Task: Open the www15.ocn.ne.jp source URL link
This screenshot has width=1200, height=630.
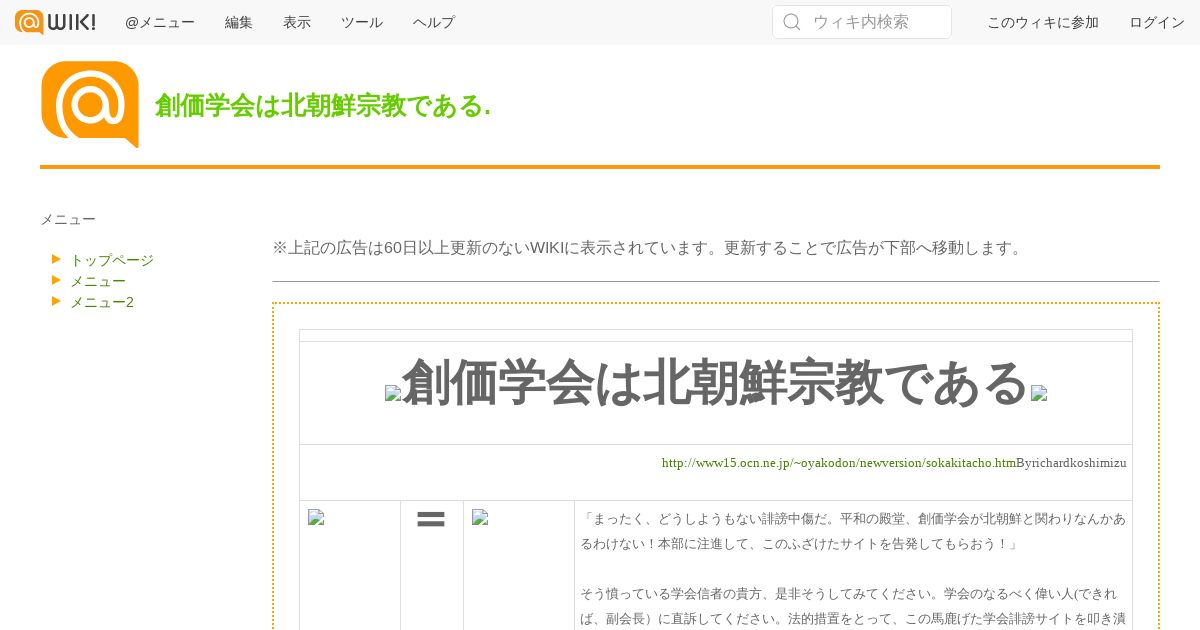Action: point(839,463)
